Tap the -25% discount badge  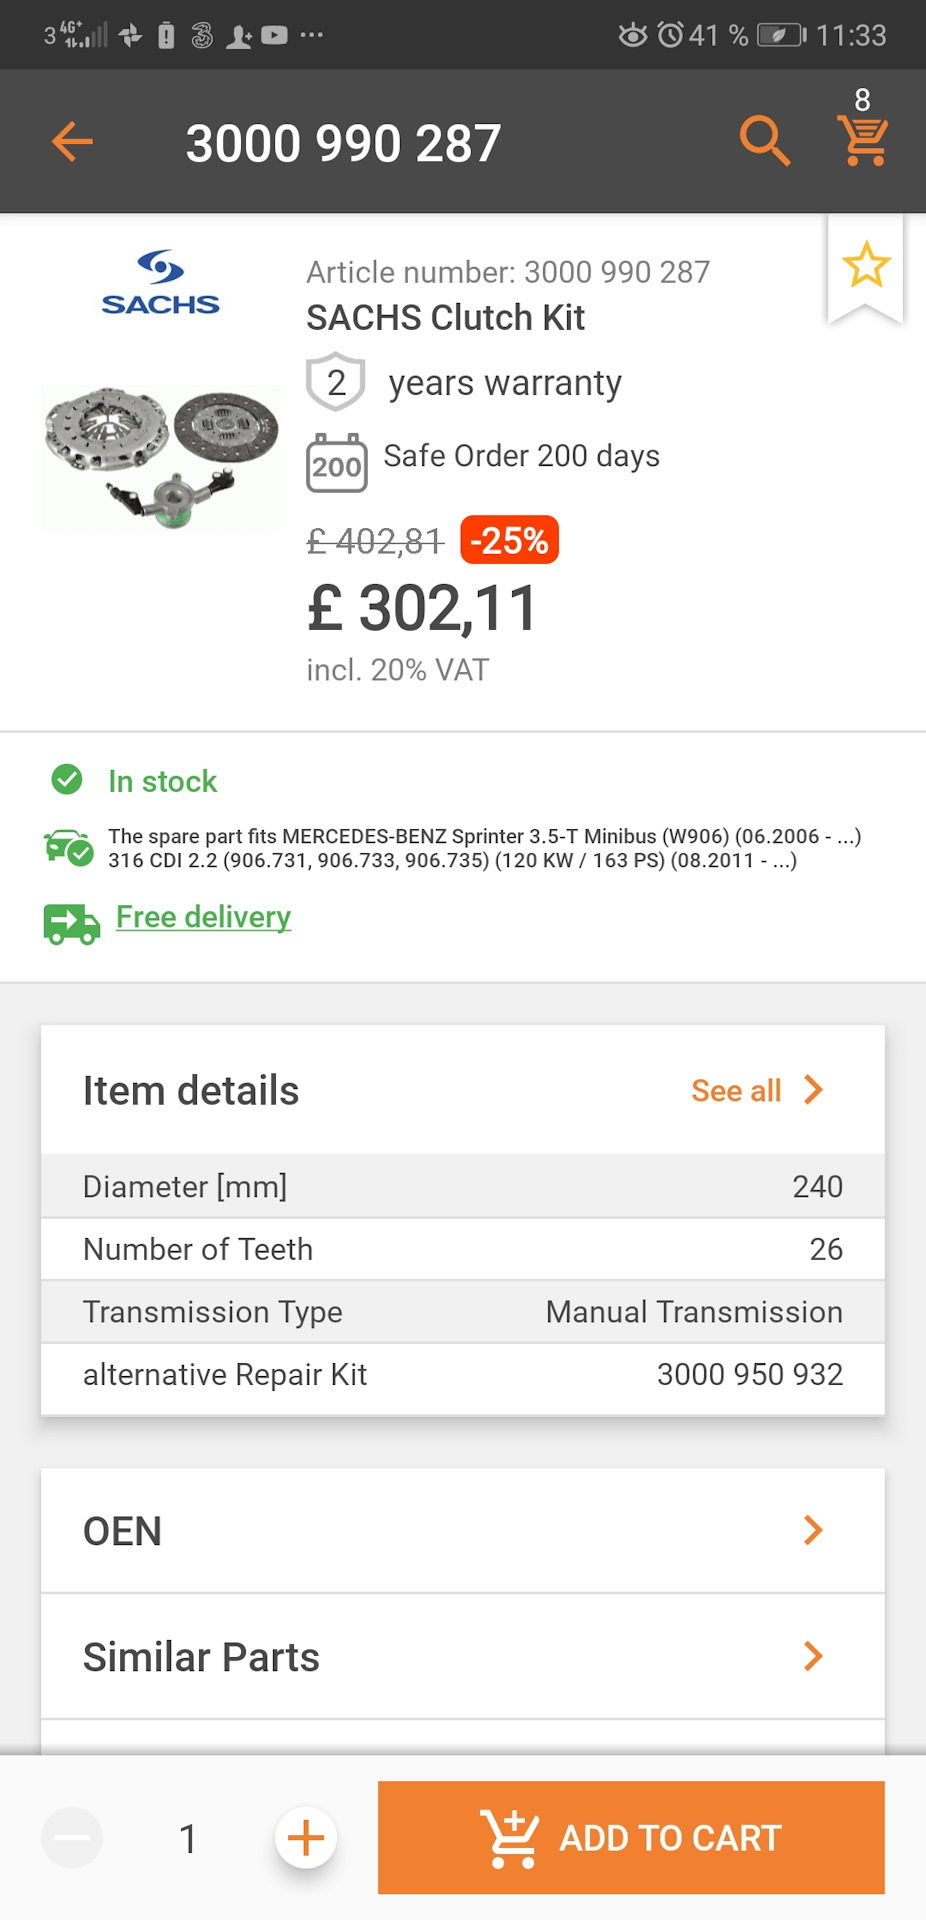tap(509, 541)
